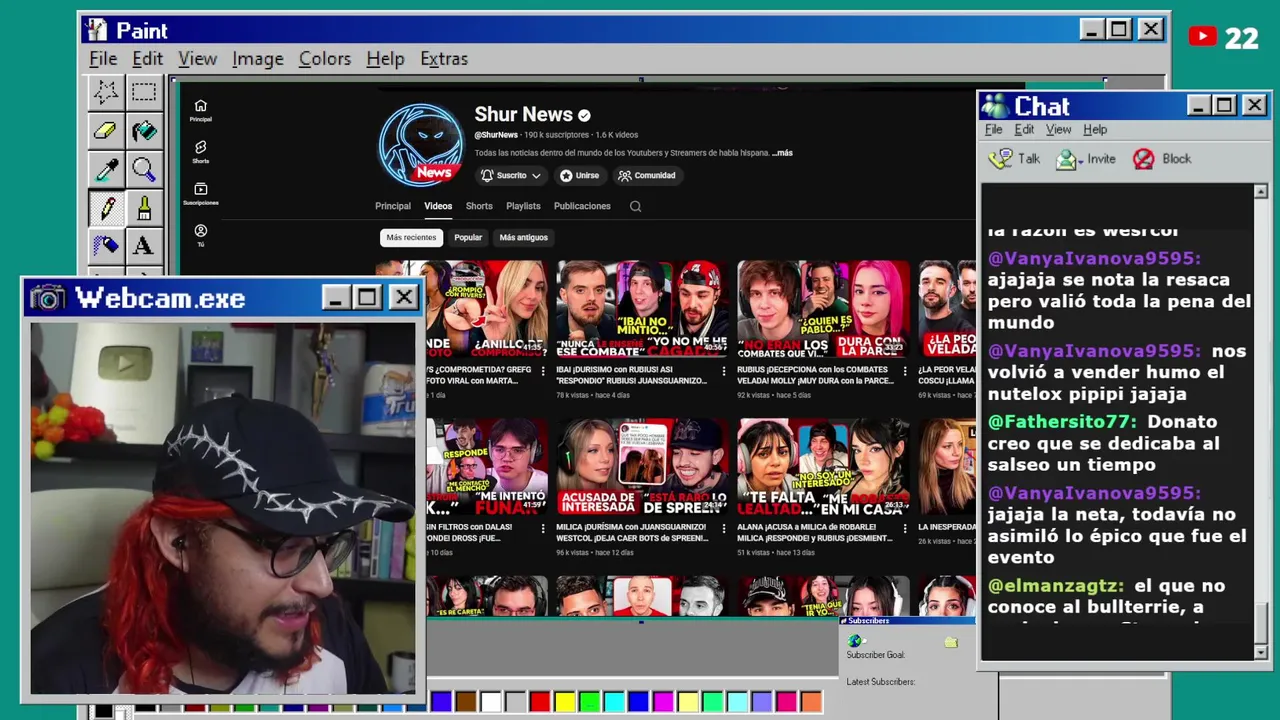Open the Help menu in Chat window
Screen dimensions: 1280x720
coord(1095,130)
